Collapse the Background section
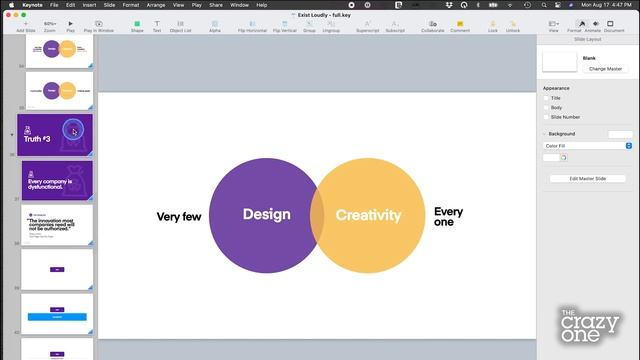 pos(544,134)
